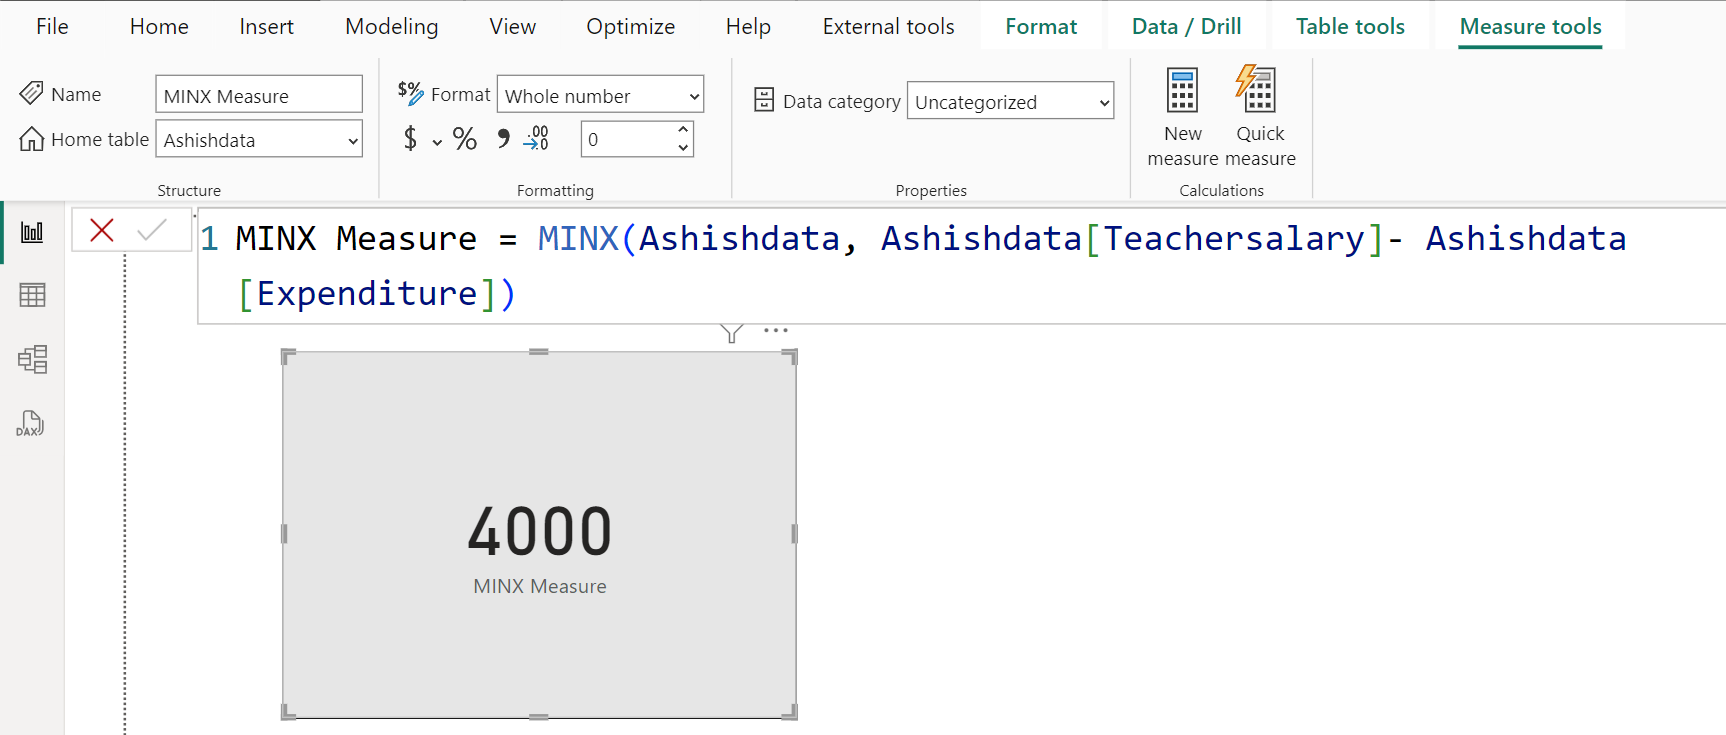Open More options ellipsis on card visual
Viewport: 1726px width, 735px height.
click(x=775, y=330)
